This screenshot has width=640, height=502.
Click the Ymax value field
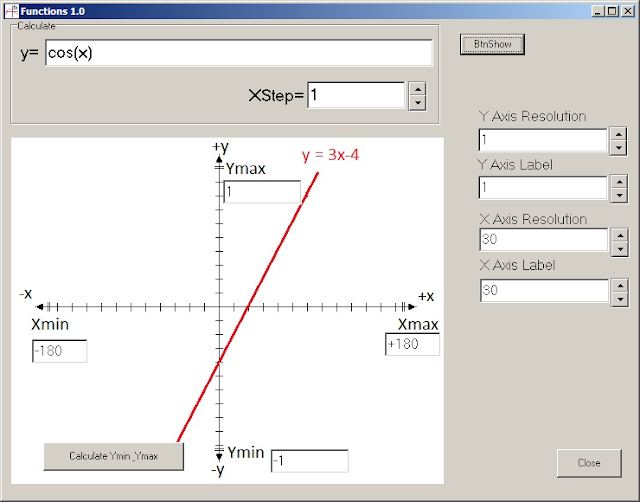[262, 192]
